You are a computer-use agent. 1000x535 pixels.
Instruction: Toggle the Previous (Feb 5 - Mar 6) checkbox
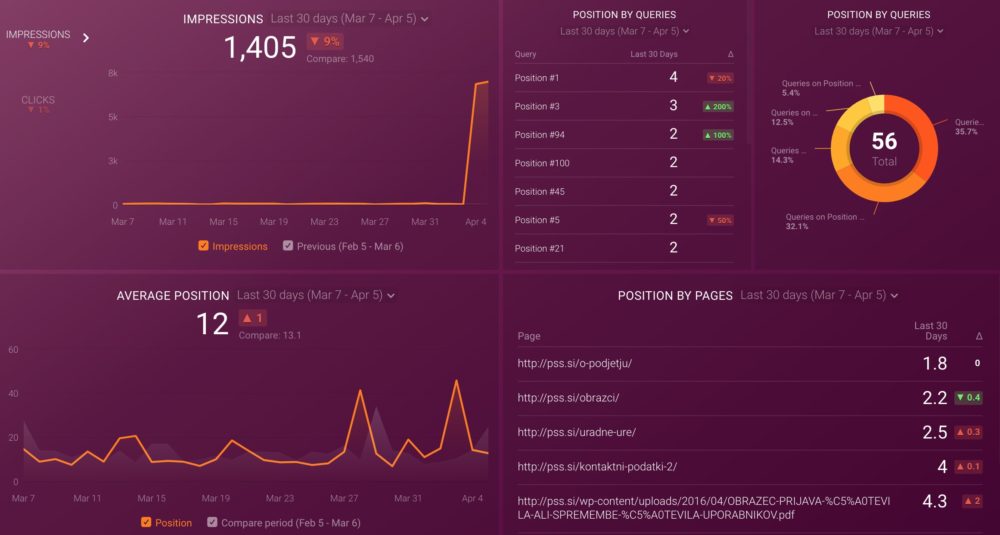pos(288,246)
